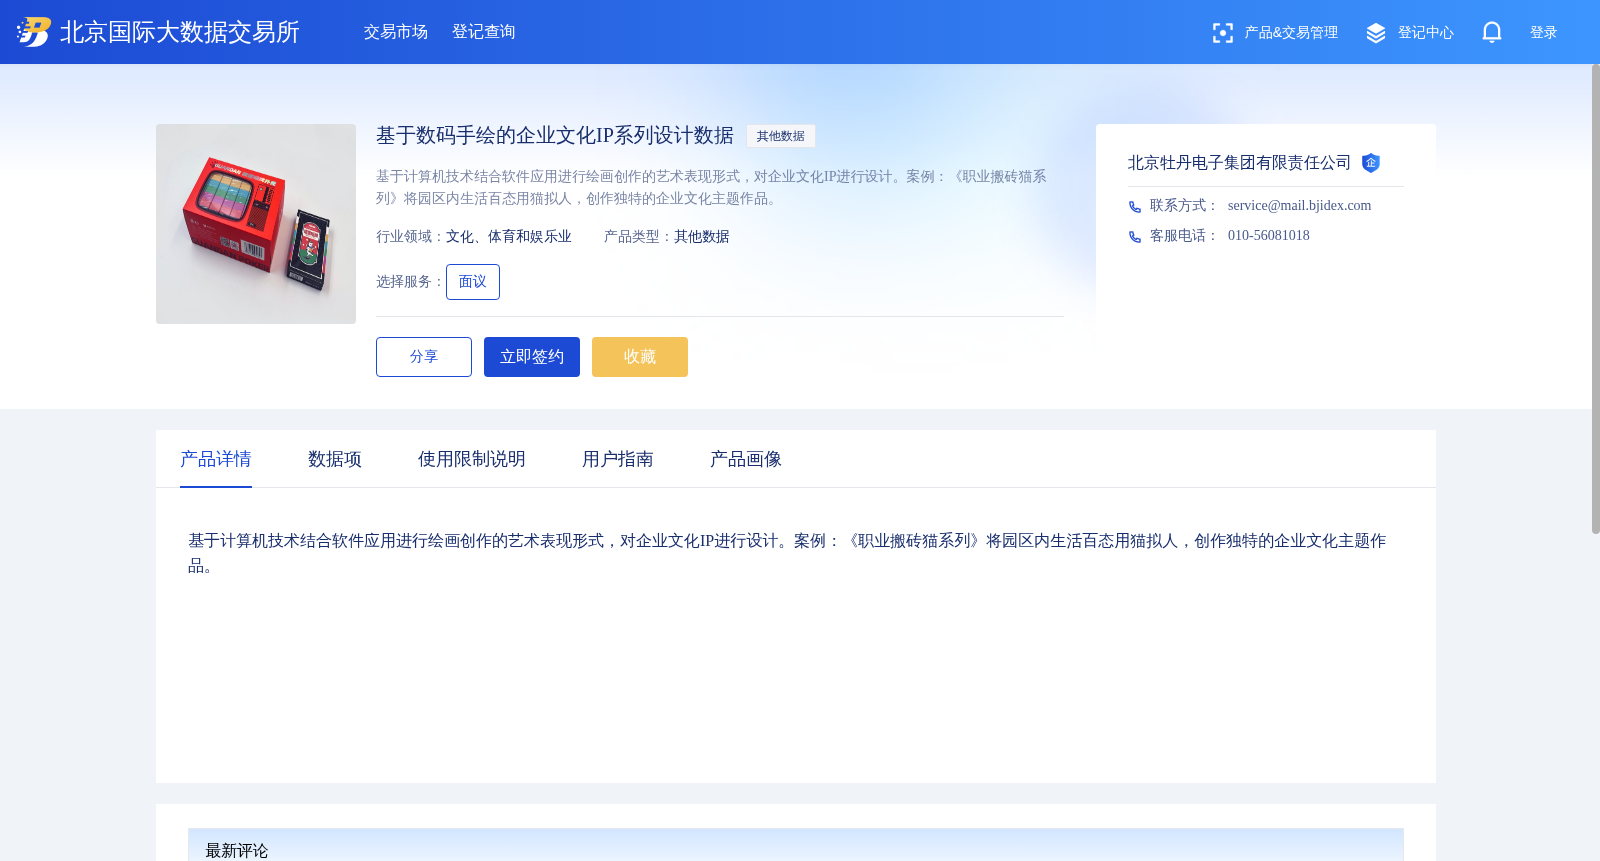This screenshot has height=861, width=1600.
Task: Open the notification bell
Action: (x=1492, y=32)
